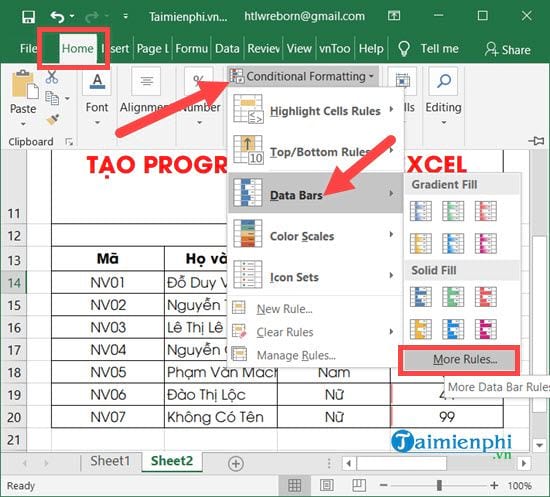Click the Share button
Viewport: 550px width, 497px height.
(x=508, y=49)
